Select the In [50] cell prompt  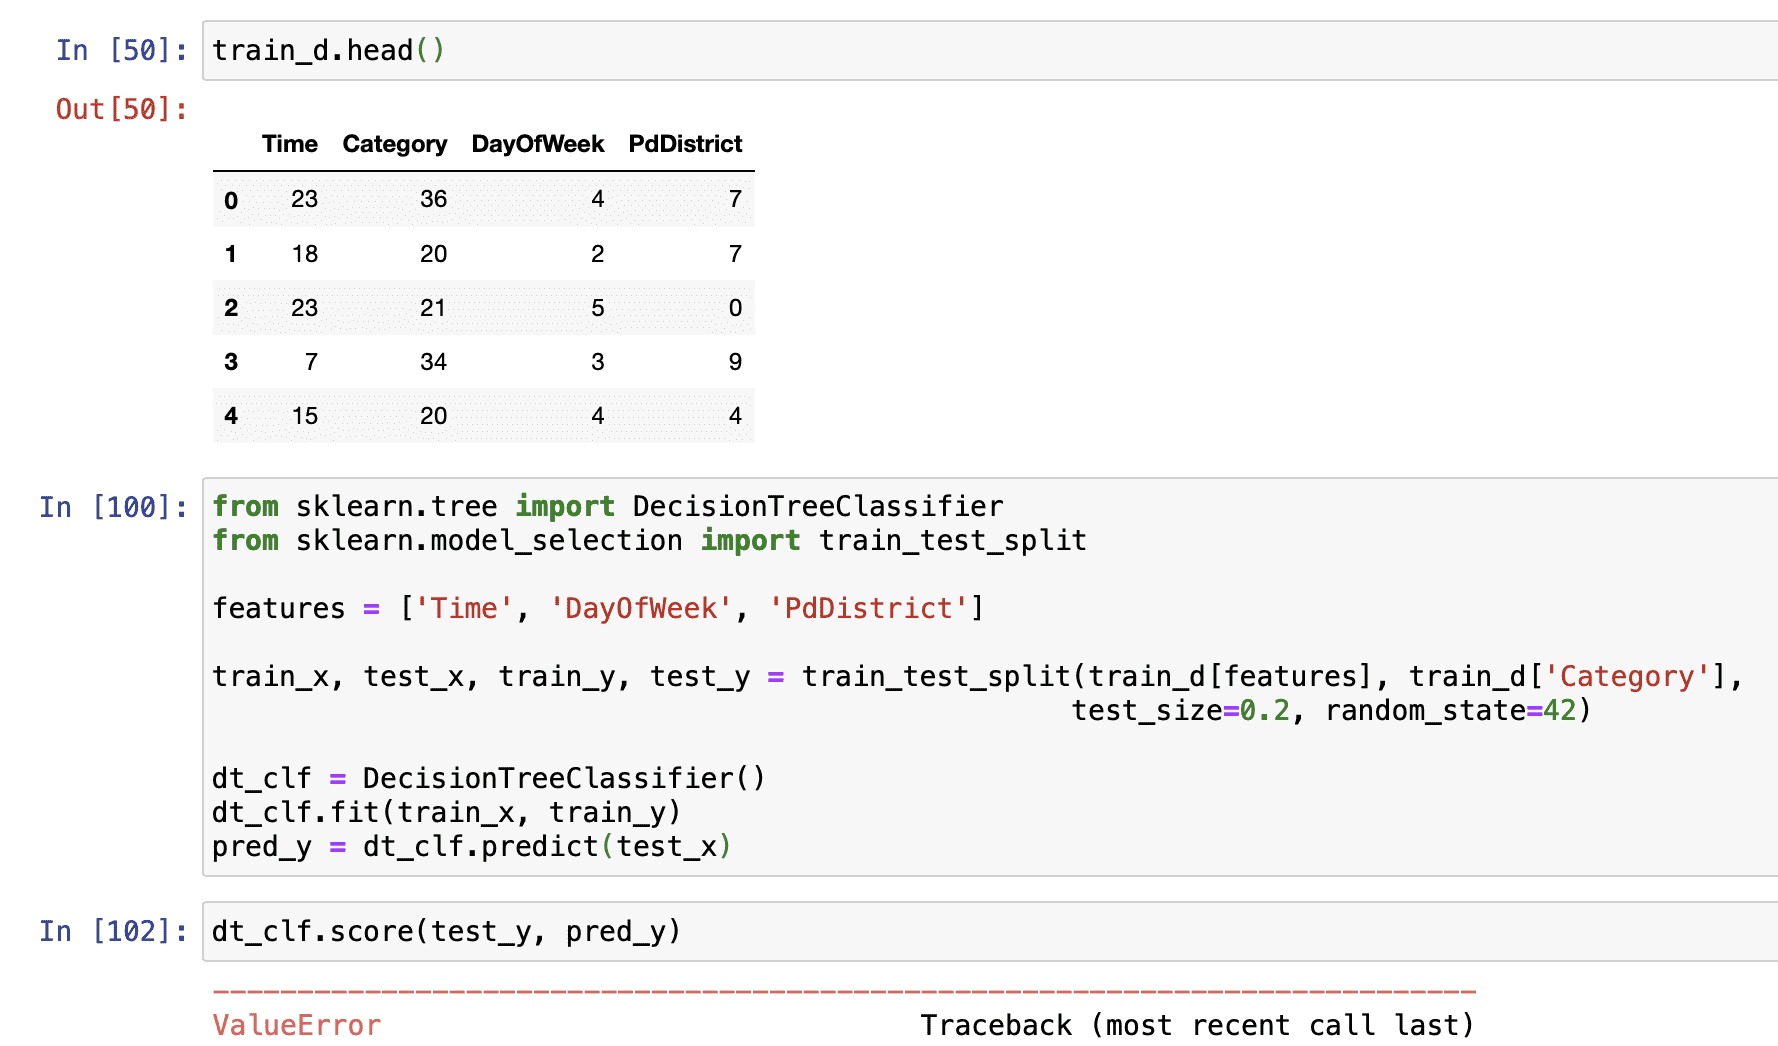pos(121,51)
